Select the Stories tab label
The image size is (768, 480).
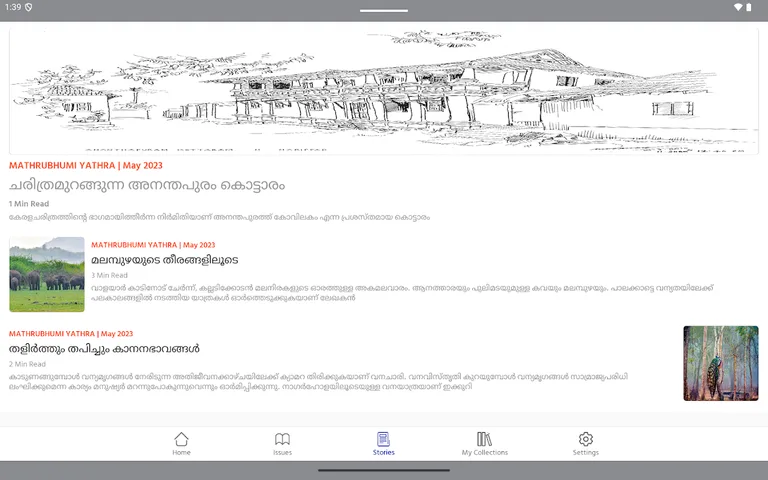[384, 453]
